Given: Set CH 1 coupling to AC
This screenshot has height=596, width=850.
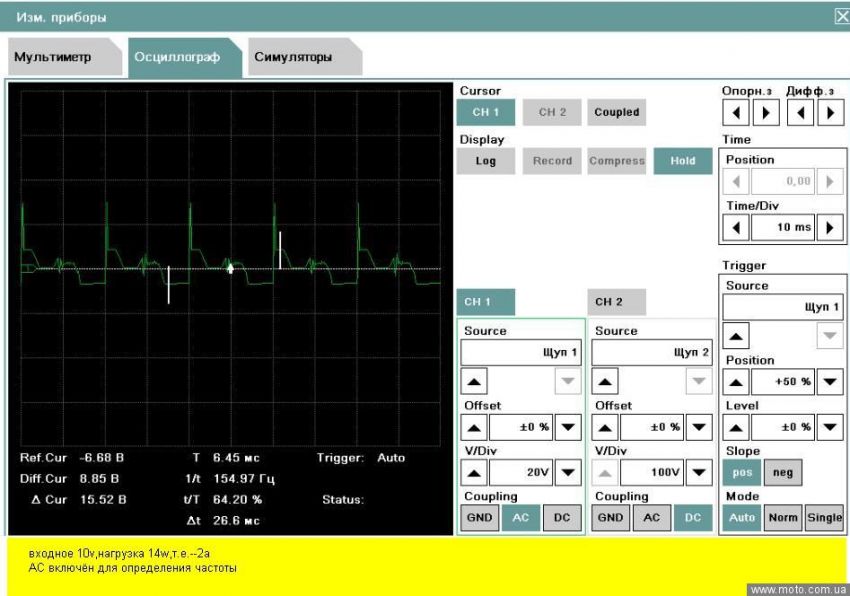Looking at the screenshot, I should click(520, 518).
